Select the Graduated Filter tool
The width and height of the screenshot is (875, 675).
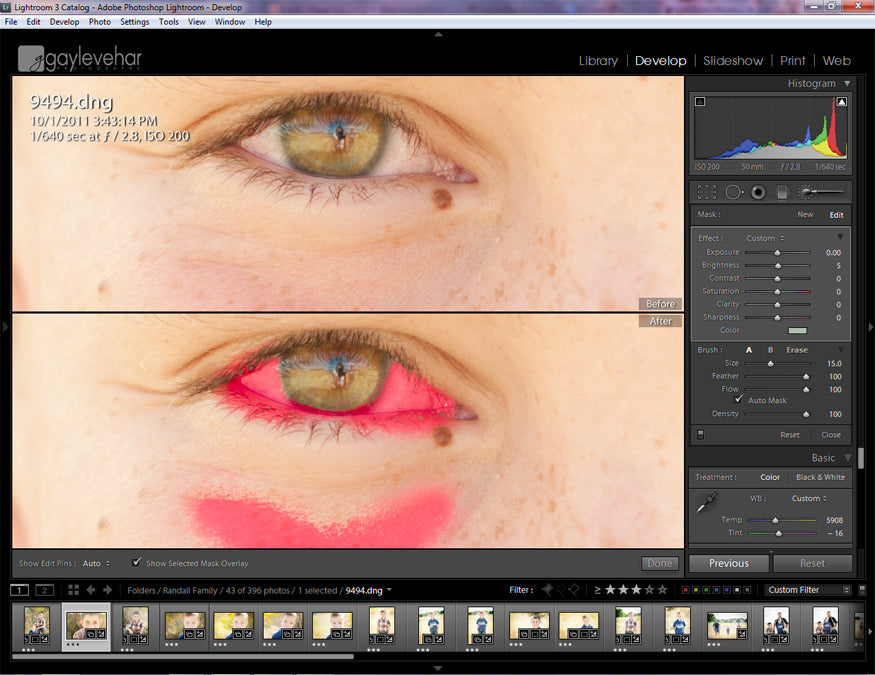(x=783, y=192)
